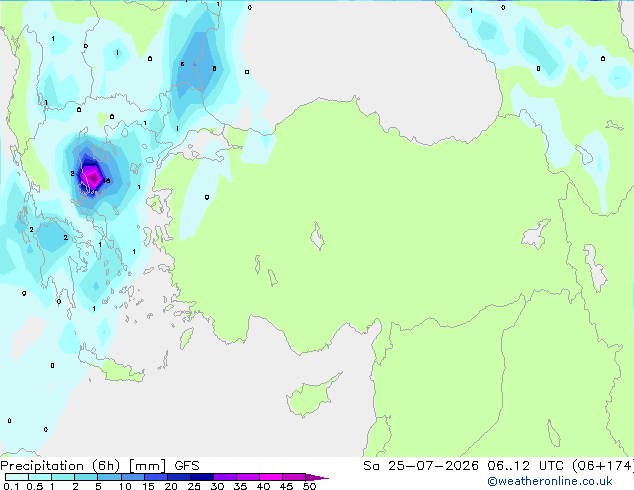Choose the 2–5 mm legend color swatch
The image size is (634, 490).
coord(86,477)
